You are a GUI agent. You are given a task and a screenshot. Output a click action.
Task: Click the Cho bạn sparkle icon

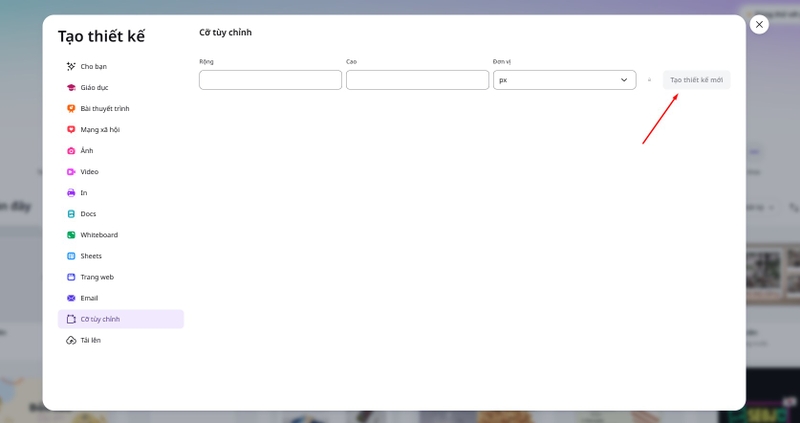point(71,66)
